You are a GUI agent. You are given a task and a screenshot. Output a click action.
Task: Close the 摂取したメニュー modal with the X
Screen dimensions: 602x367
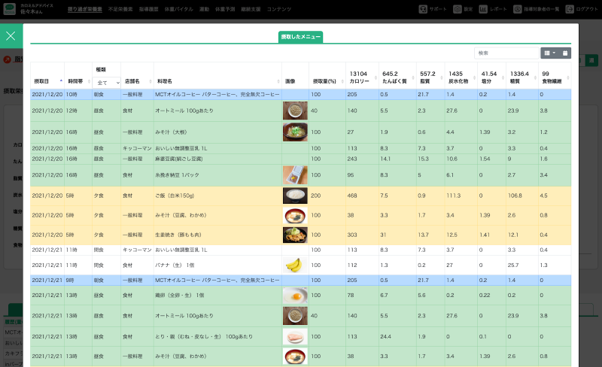pyautogui.click(x=11, y=36)
